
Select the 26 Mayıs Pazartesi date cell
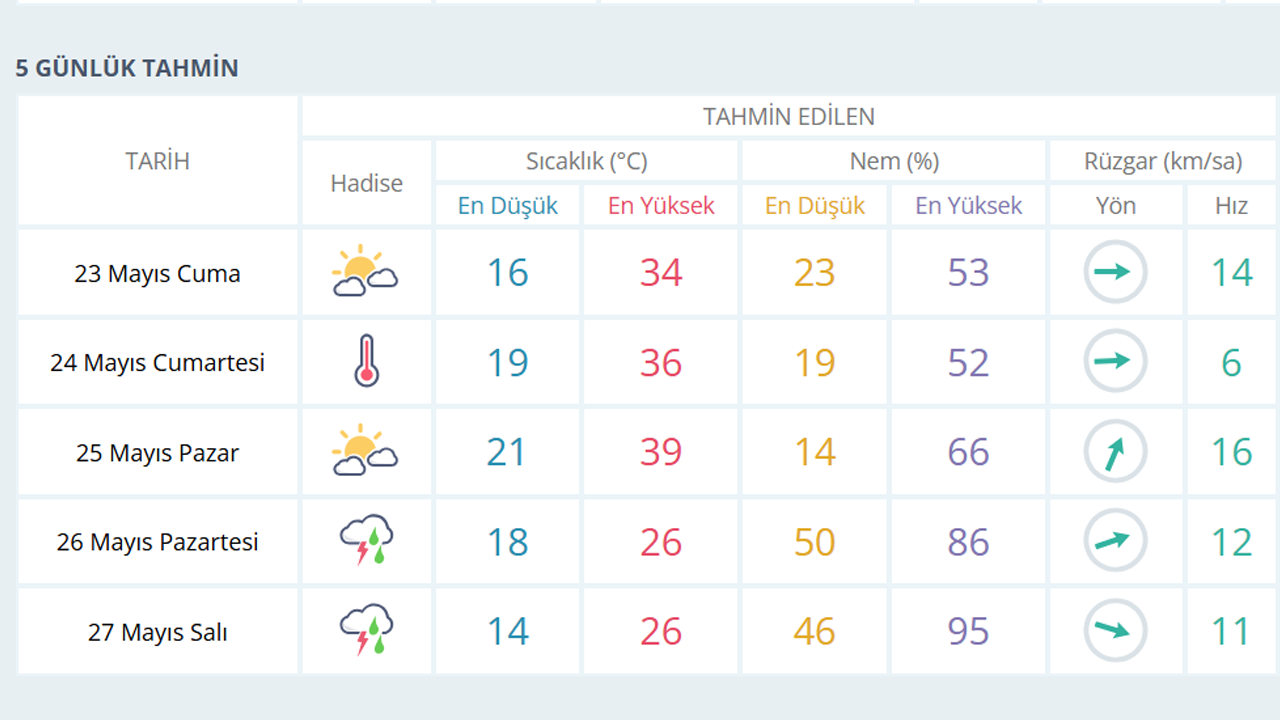[158, 542]
